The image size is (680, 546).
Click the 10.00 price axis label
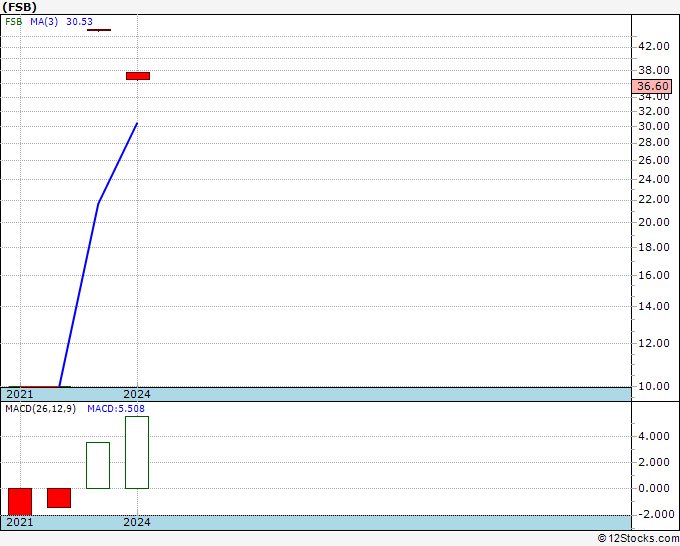tap(654, 386)
